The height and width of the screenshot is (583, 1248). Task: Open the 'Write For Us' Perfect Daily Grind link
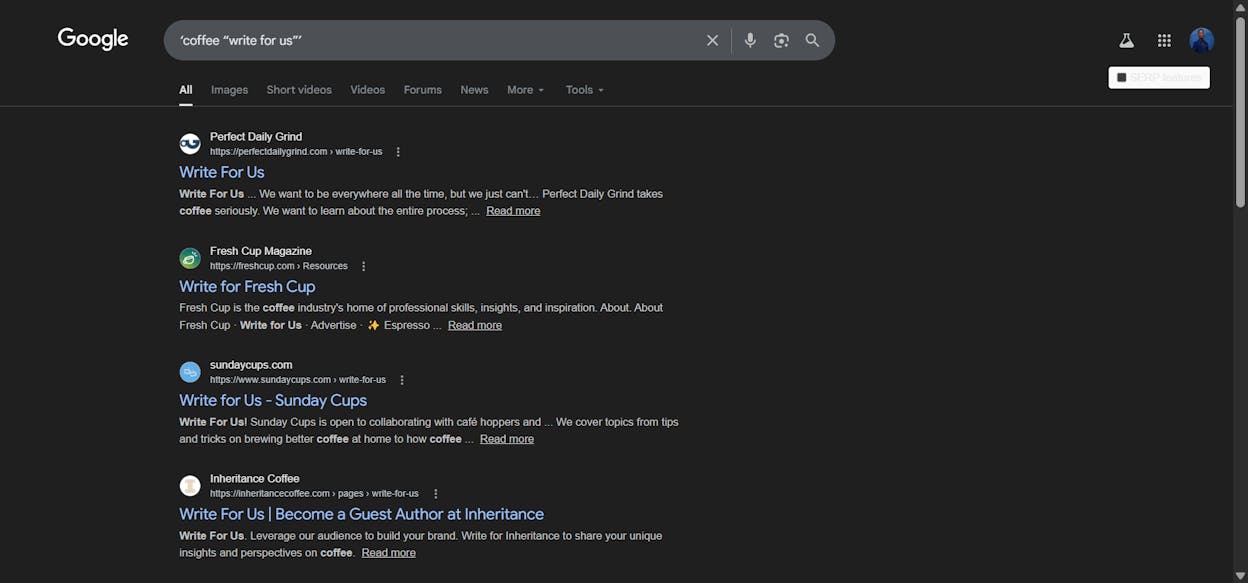(x=222, y=172)
